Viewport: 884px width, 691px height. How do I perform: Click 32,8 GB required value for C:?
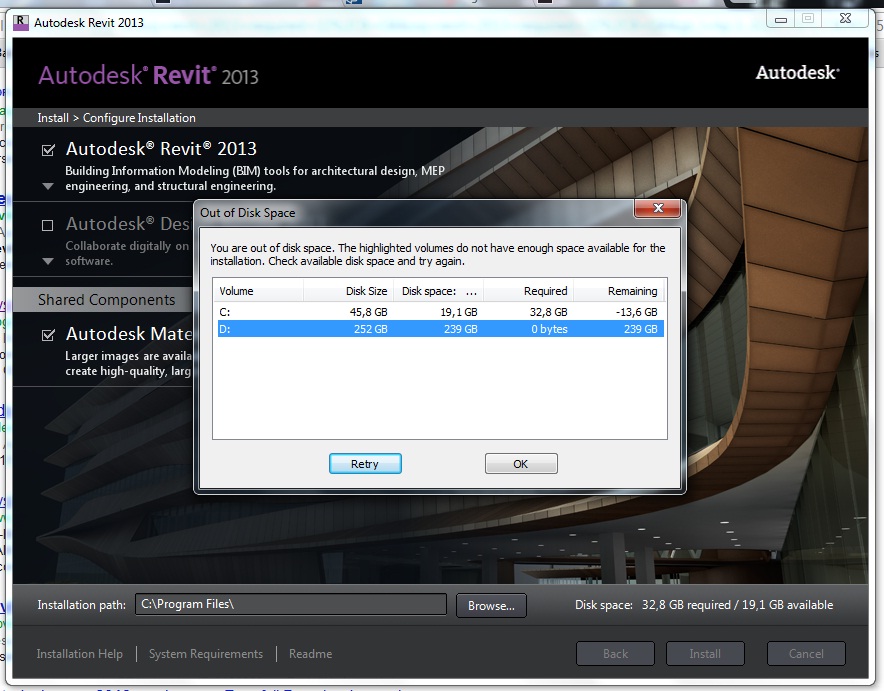point(548,312)
